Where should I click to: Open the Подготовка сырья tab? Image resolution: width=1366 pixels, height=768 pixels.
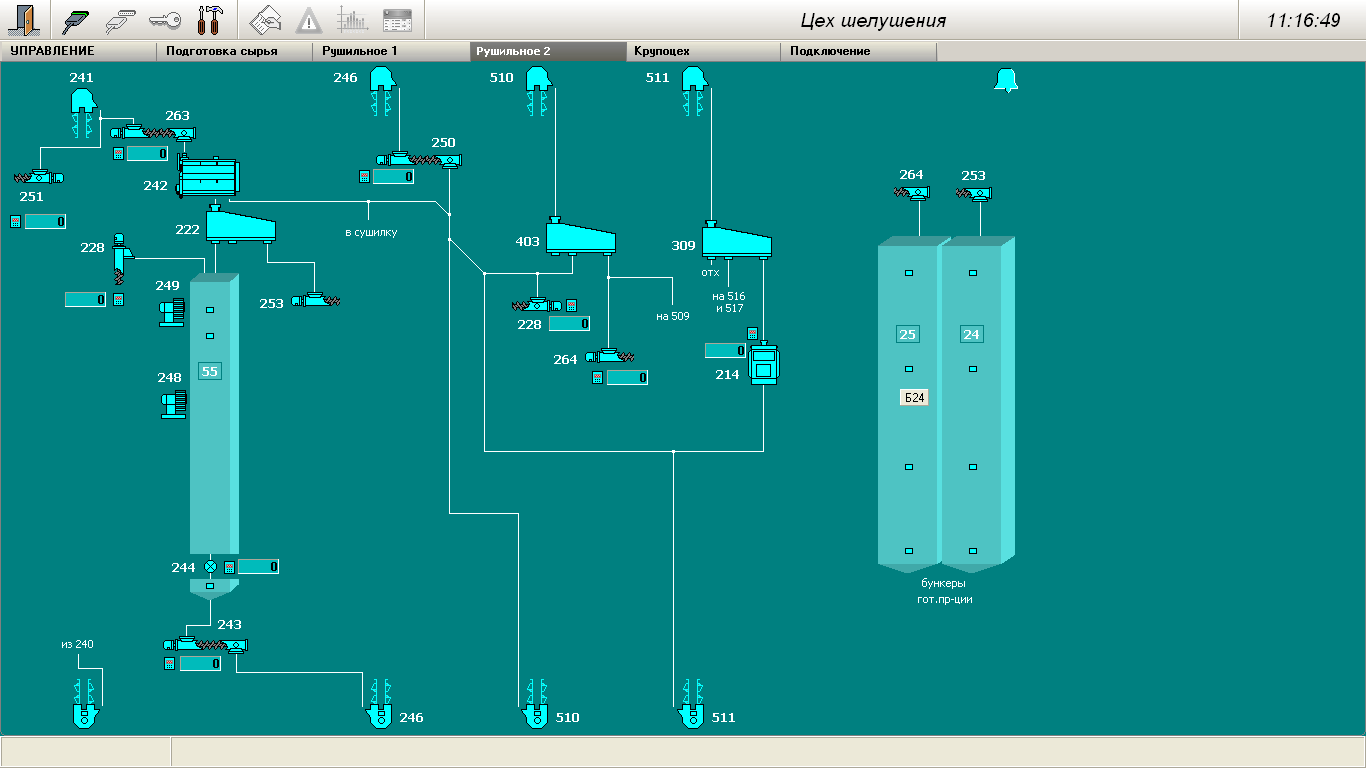click(235, 51)
